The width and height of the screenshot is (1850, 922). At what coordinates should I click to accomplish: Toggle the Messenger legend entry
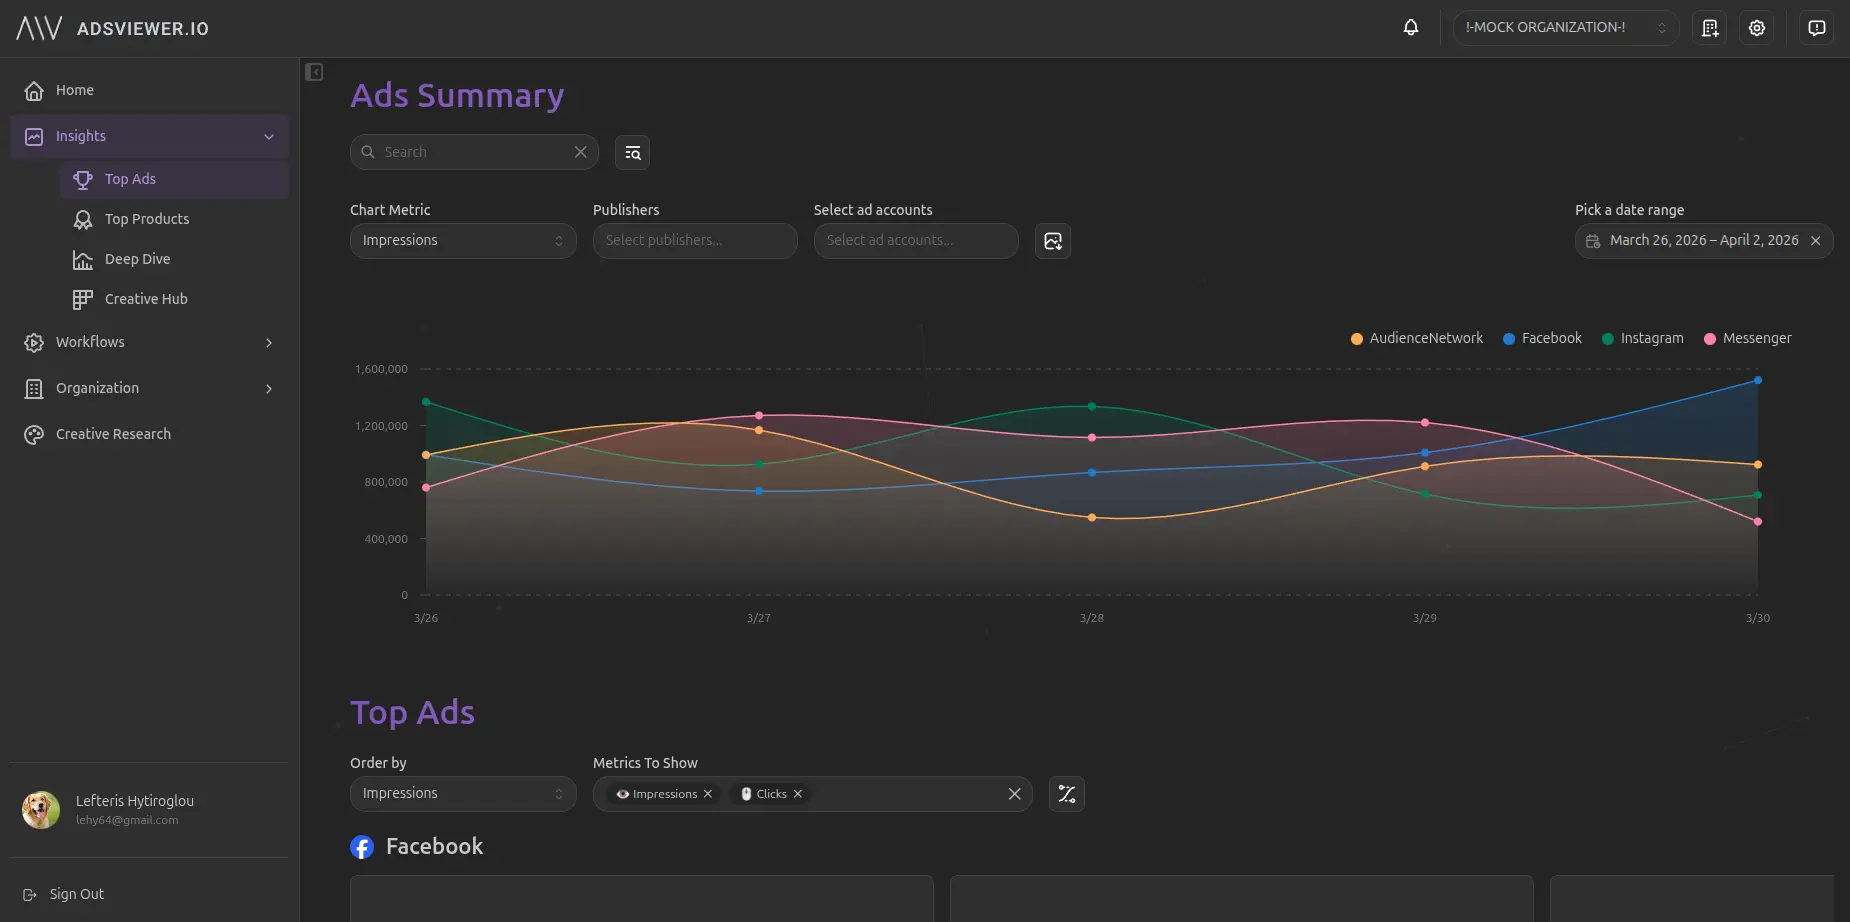pos(1748,338)
